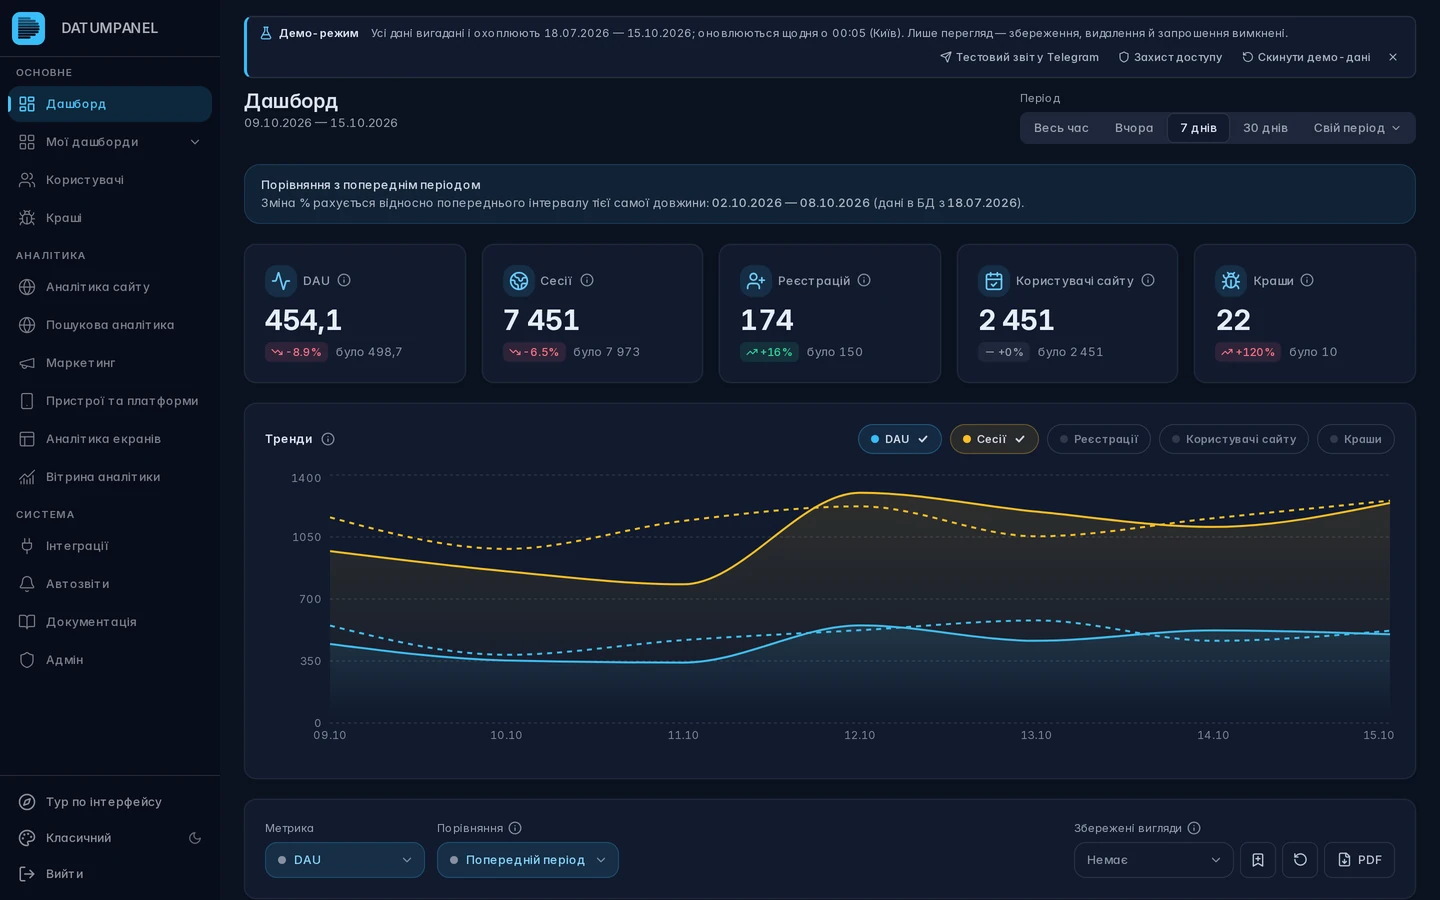Open the Свій період dropdown
The image size is (1440, 900).
coord(1357,128)
